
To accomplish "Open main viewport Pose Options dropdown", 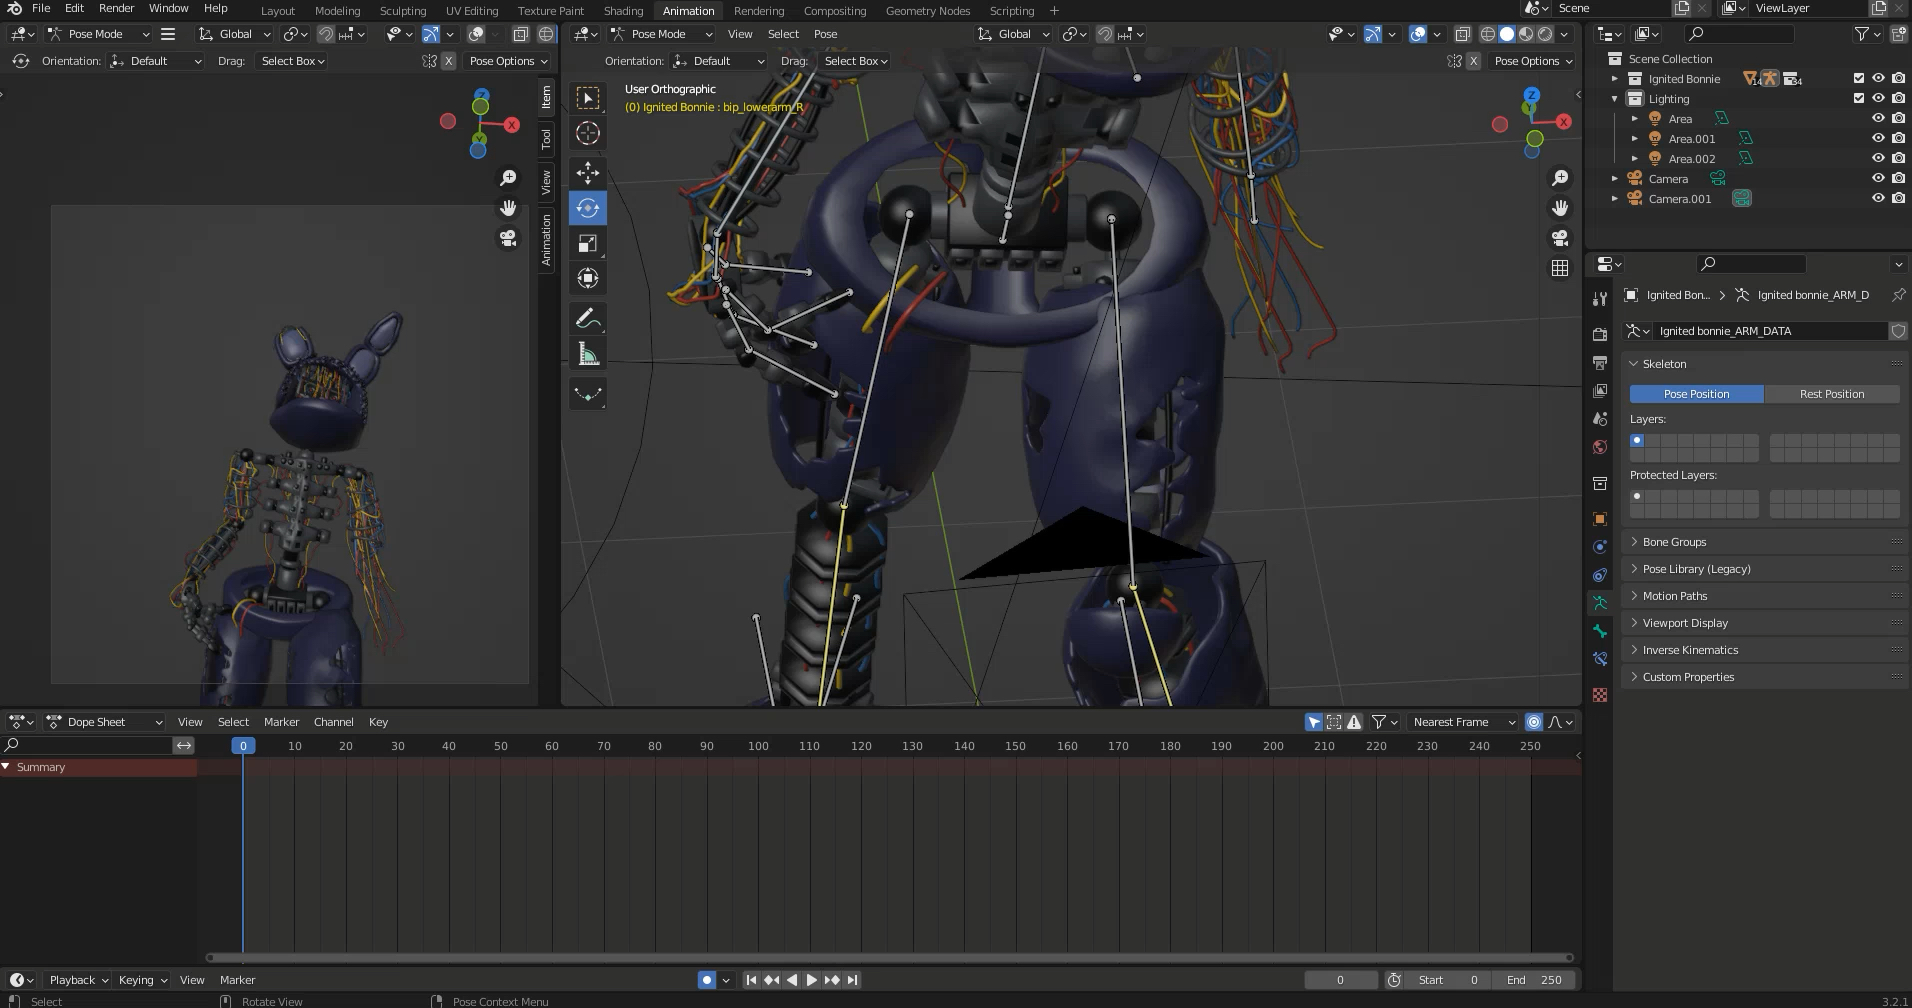I will pyautogui.click(x=1533, y=61).
